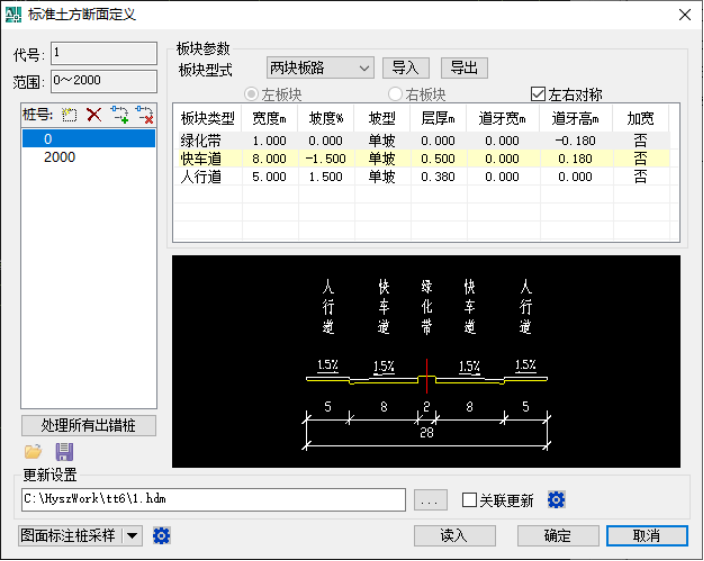Click the 确定 button
The image size is (704, 561).
[x=558, y=535]
